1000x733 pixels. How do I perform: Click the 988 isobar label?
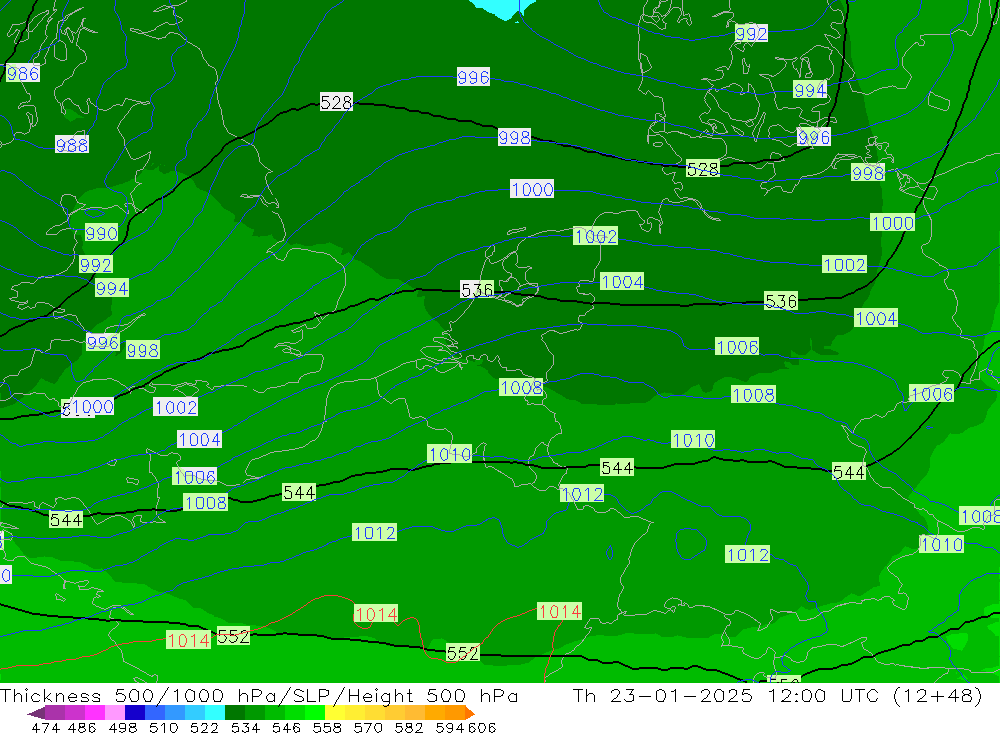pos(71,145)
